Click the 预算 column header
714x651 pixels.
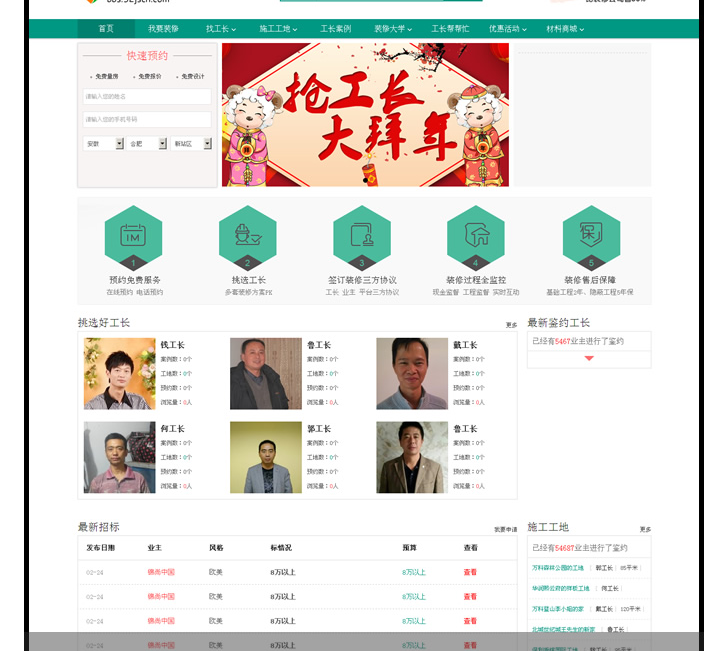click(410, 548)
